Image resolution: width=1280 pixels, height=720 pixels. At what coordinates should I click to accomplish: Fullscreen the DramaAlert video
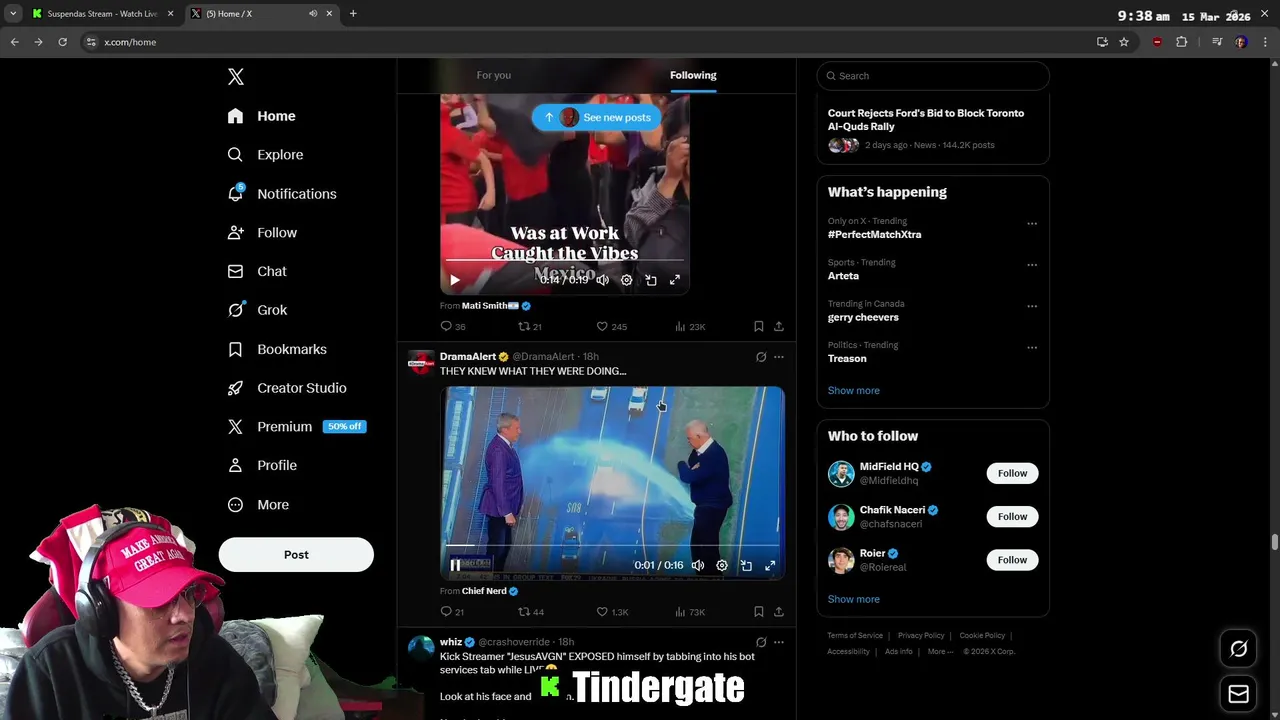click(770, 565)
